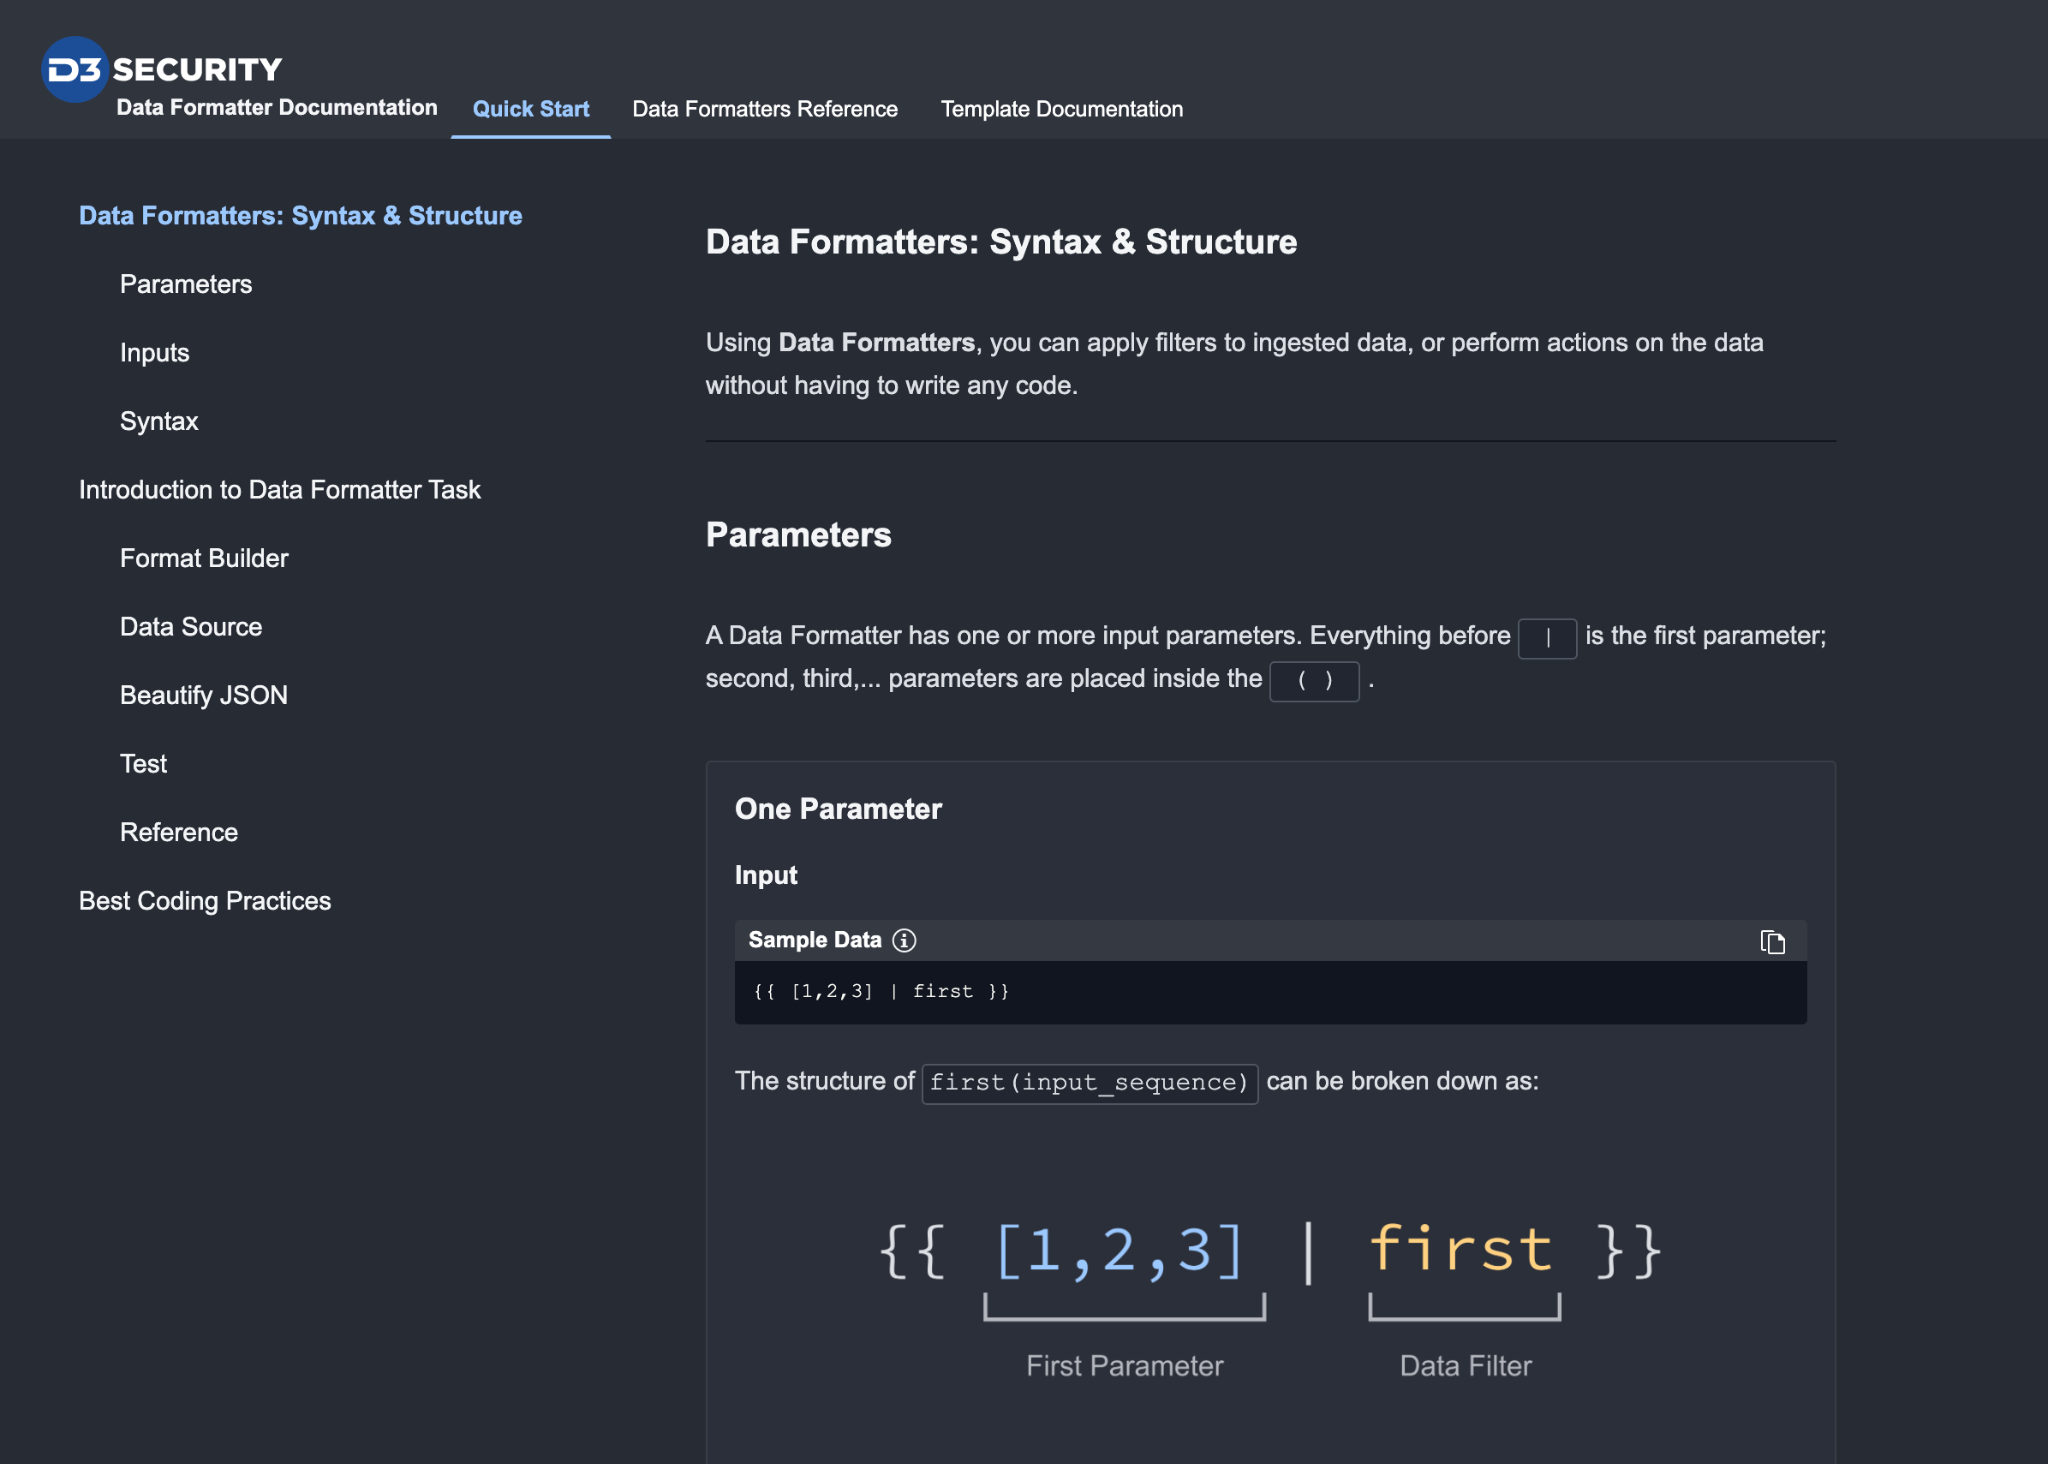This screenshot has width=2048, height=1464.
Task: Click the Test sidebar link
Action: (x=143, y=764)
